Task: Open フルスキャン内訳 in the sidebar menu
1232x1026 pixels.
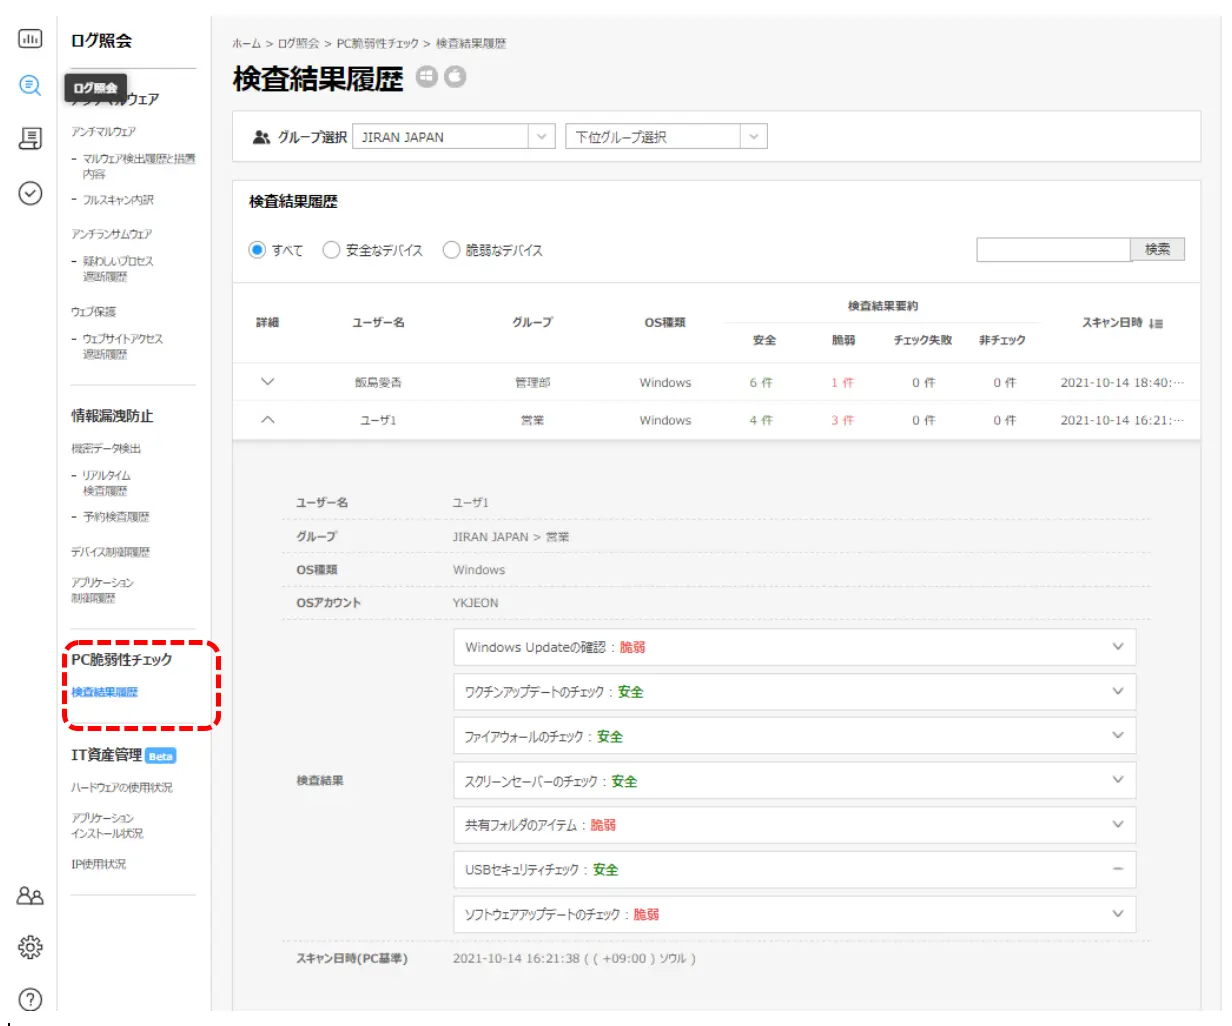Action: pos(118,200)
